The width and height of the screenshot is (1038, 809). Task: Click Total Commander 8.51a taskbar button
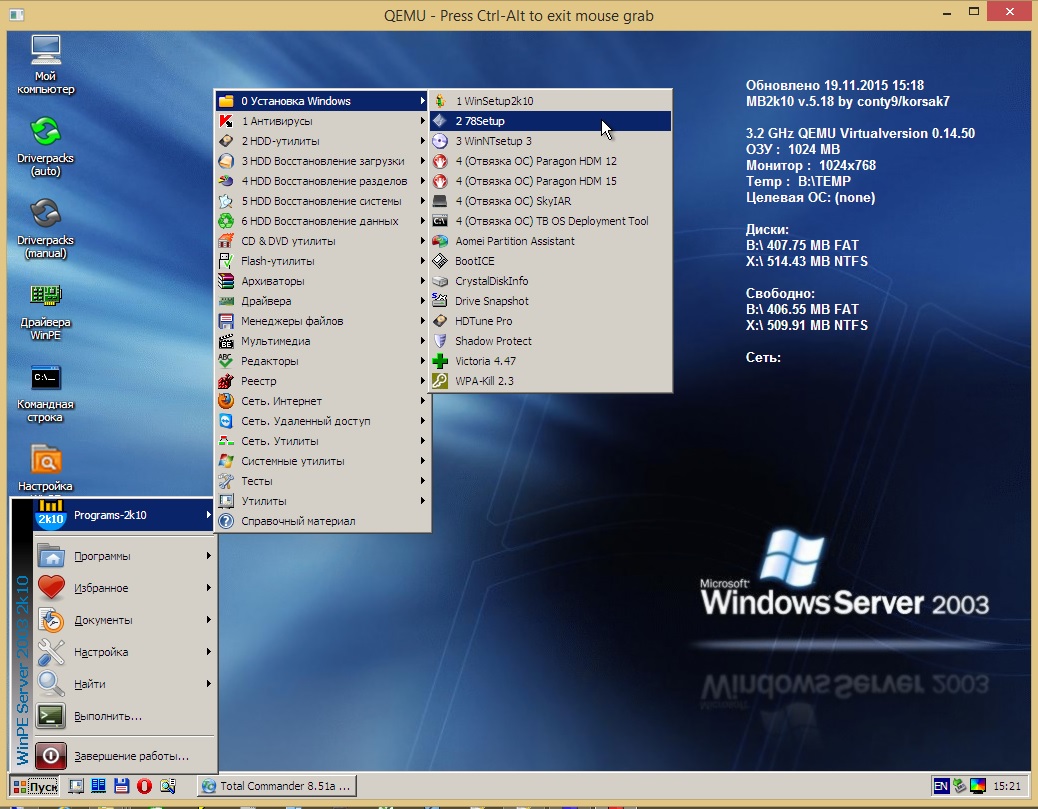pos(277,786)
